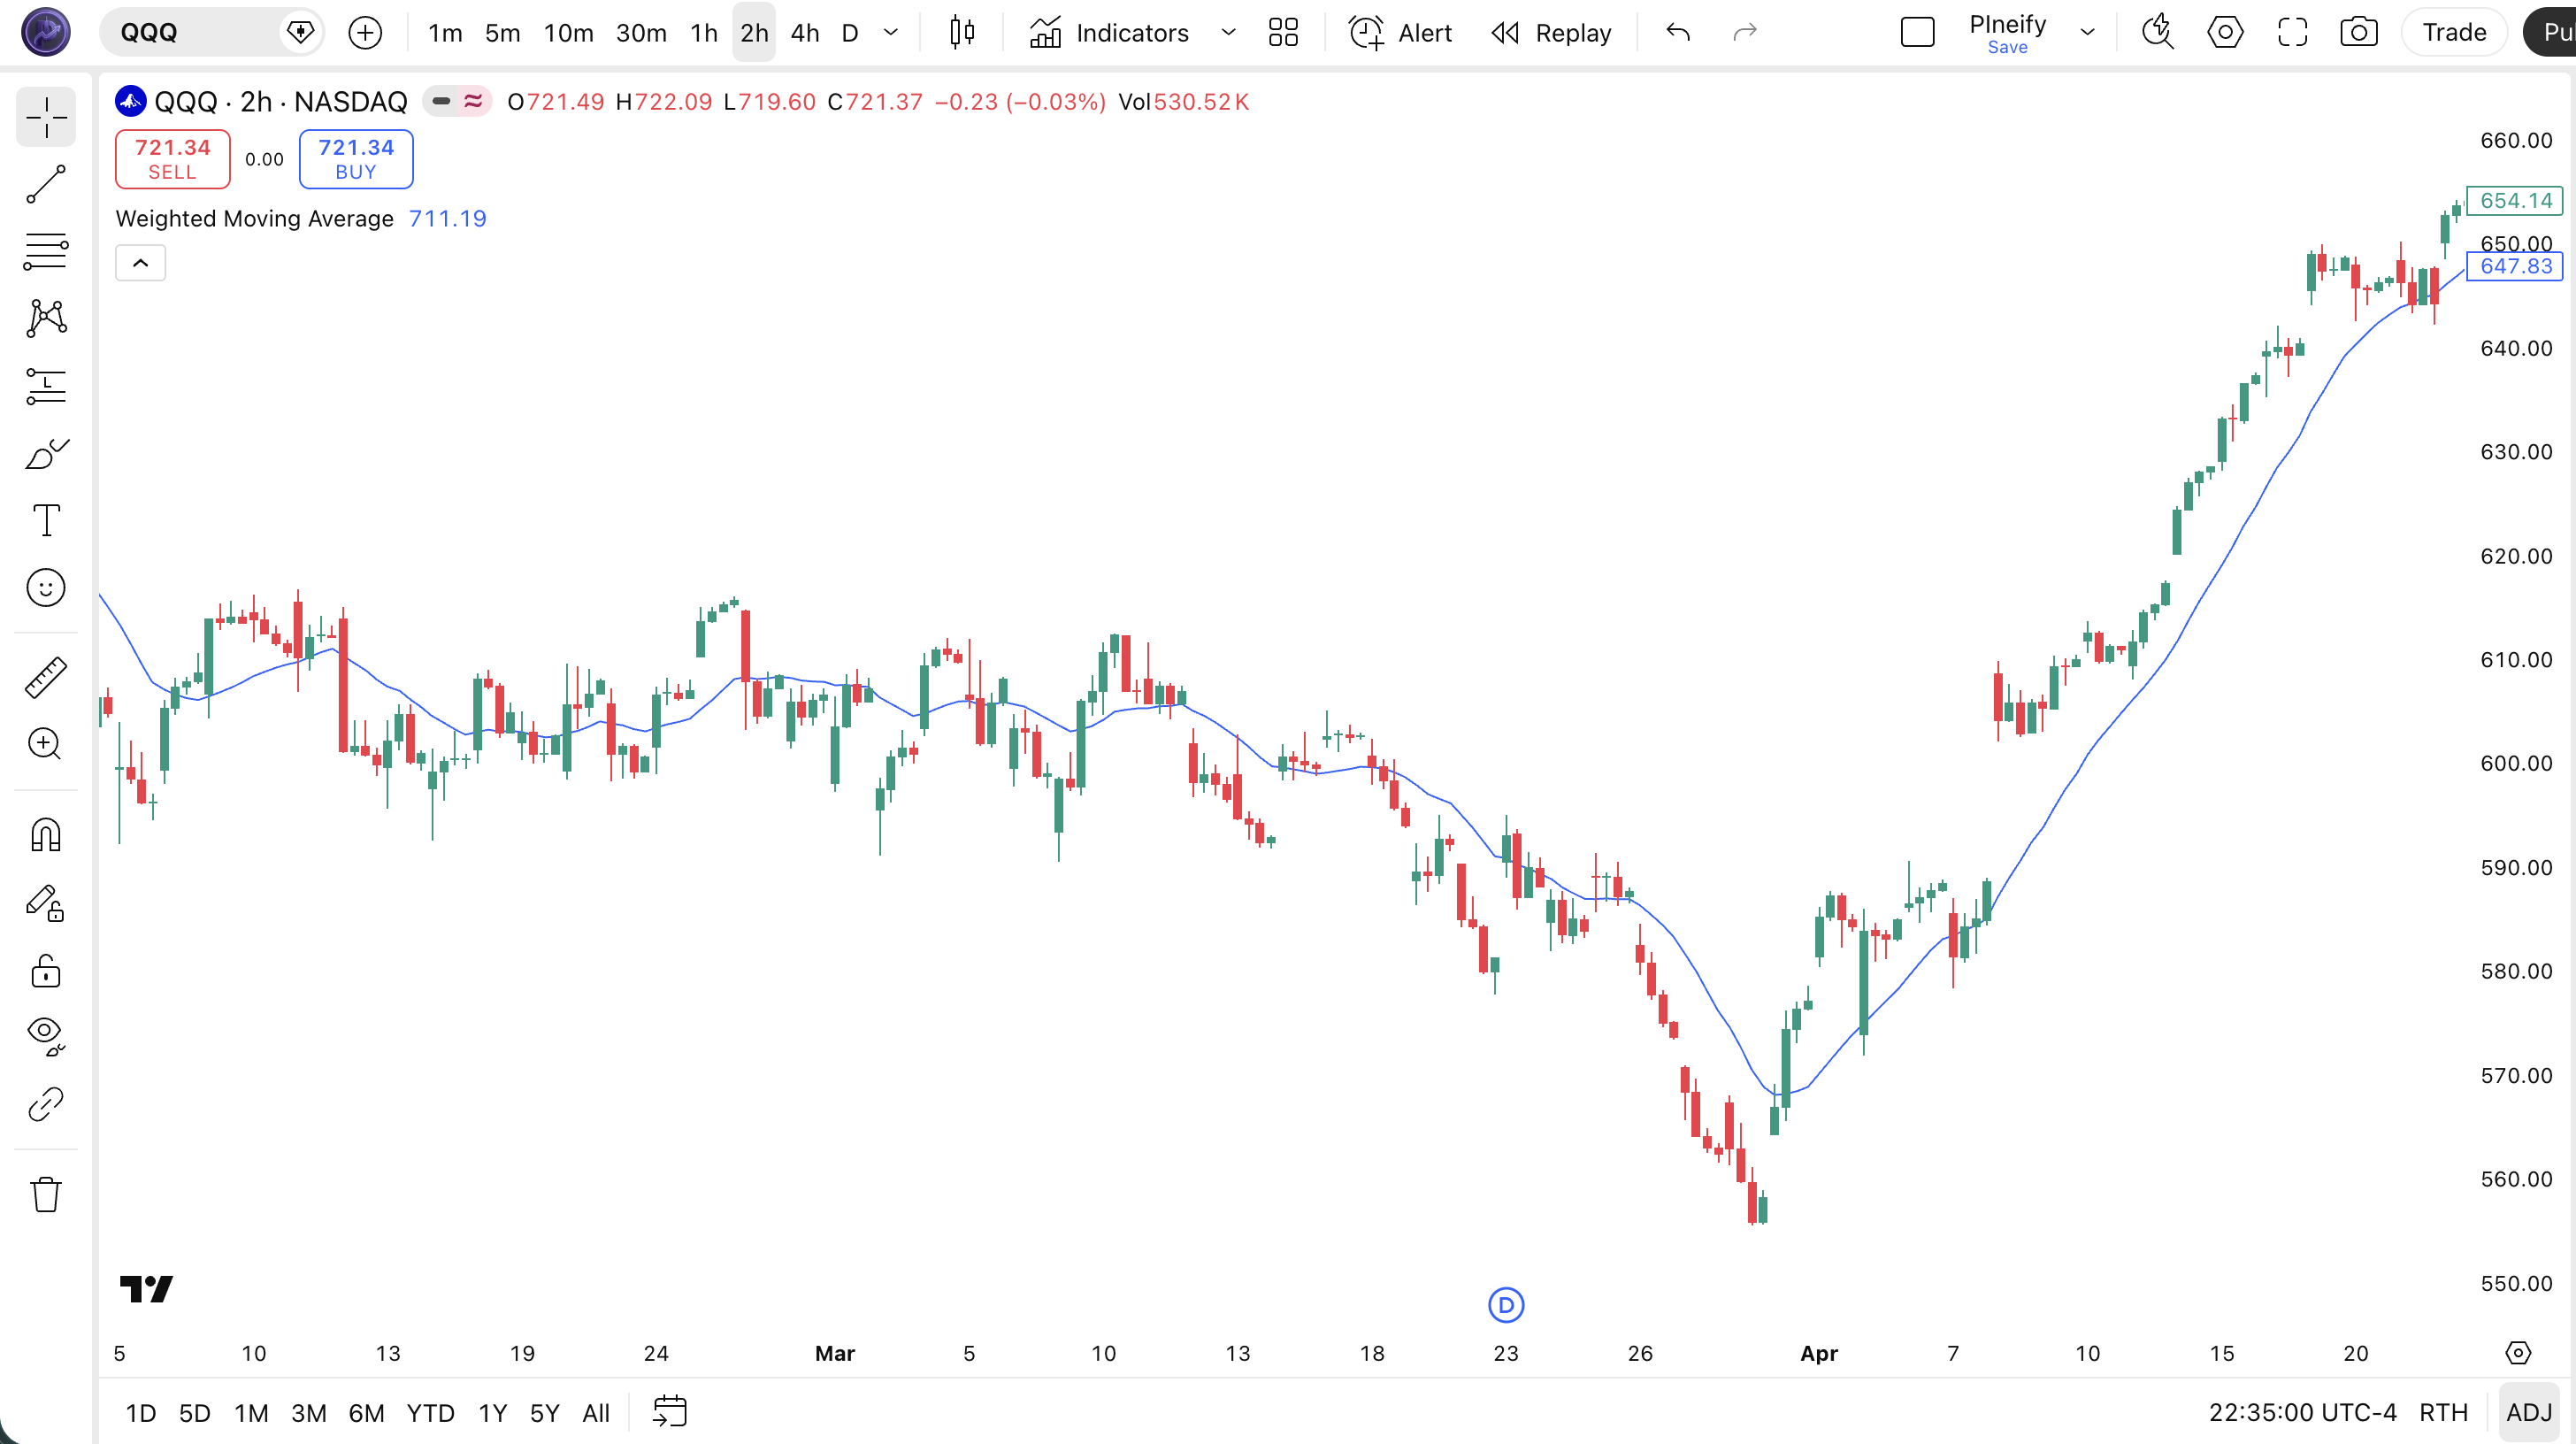This screenshot has height=1444, width=2576.
Task: Open the layout setup square icon
Action: [1917, 33]
